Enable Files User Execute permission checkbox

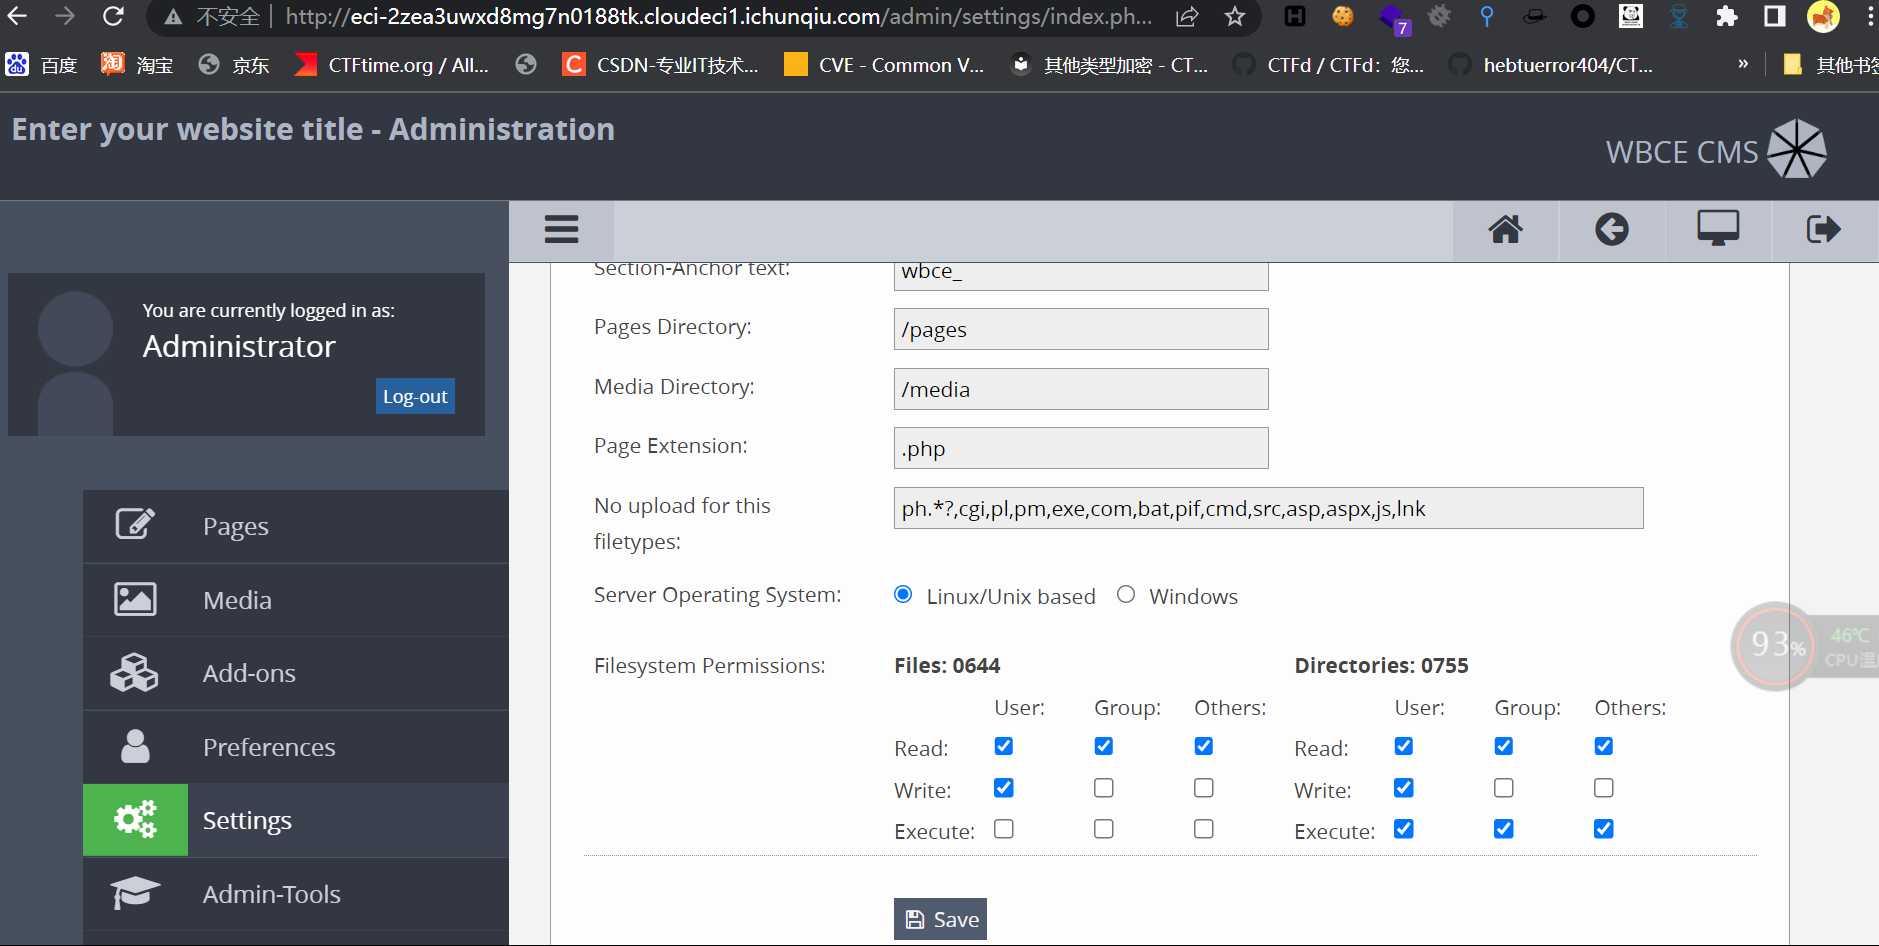(x=1004, y=829)
